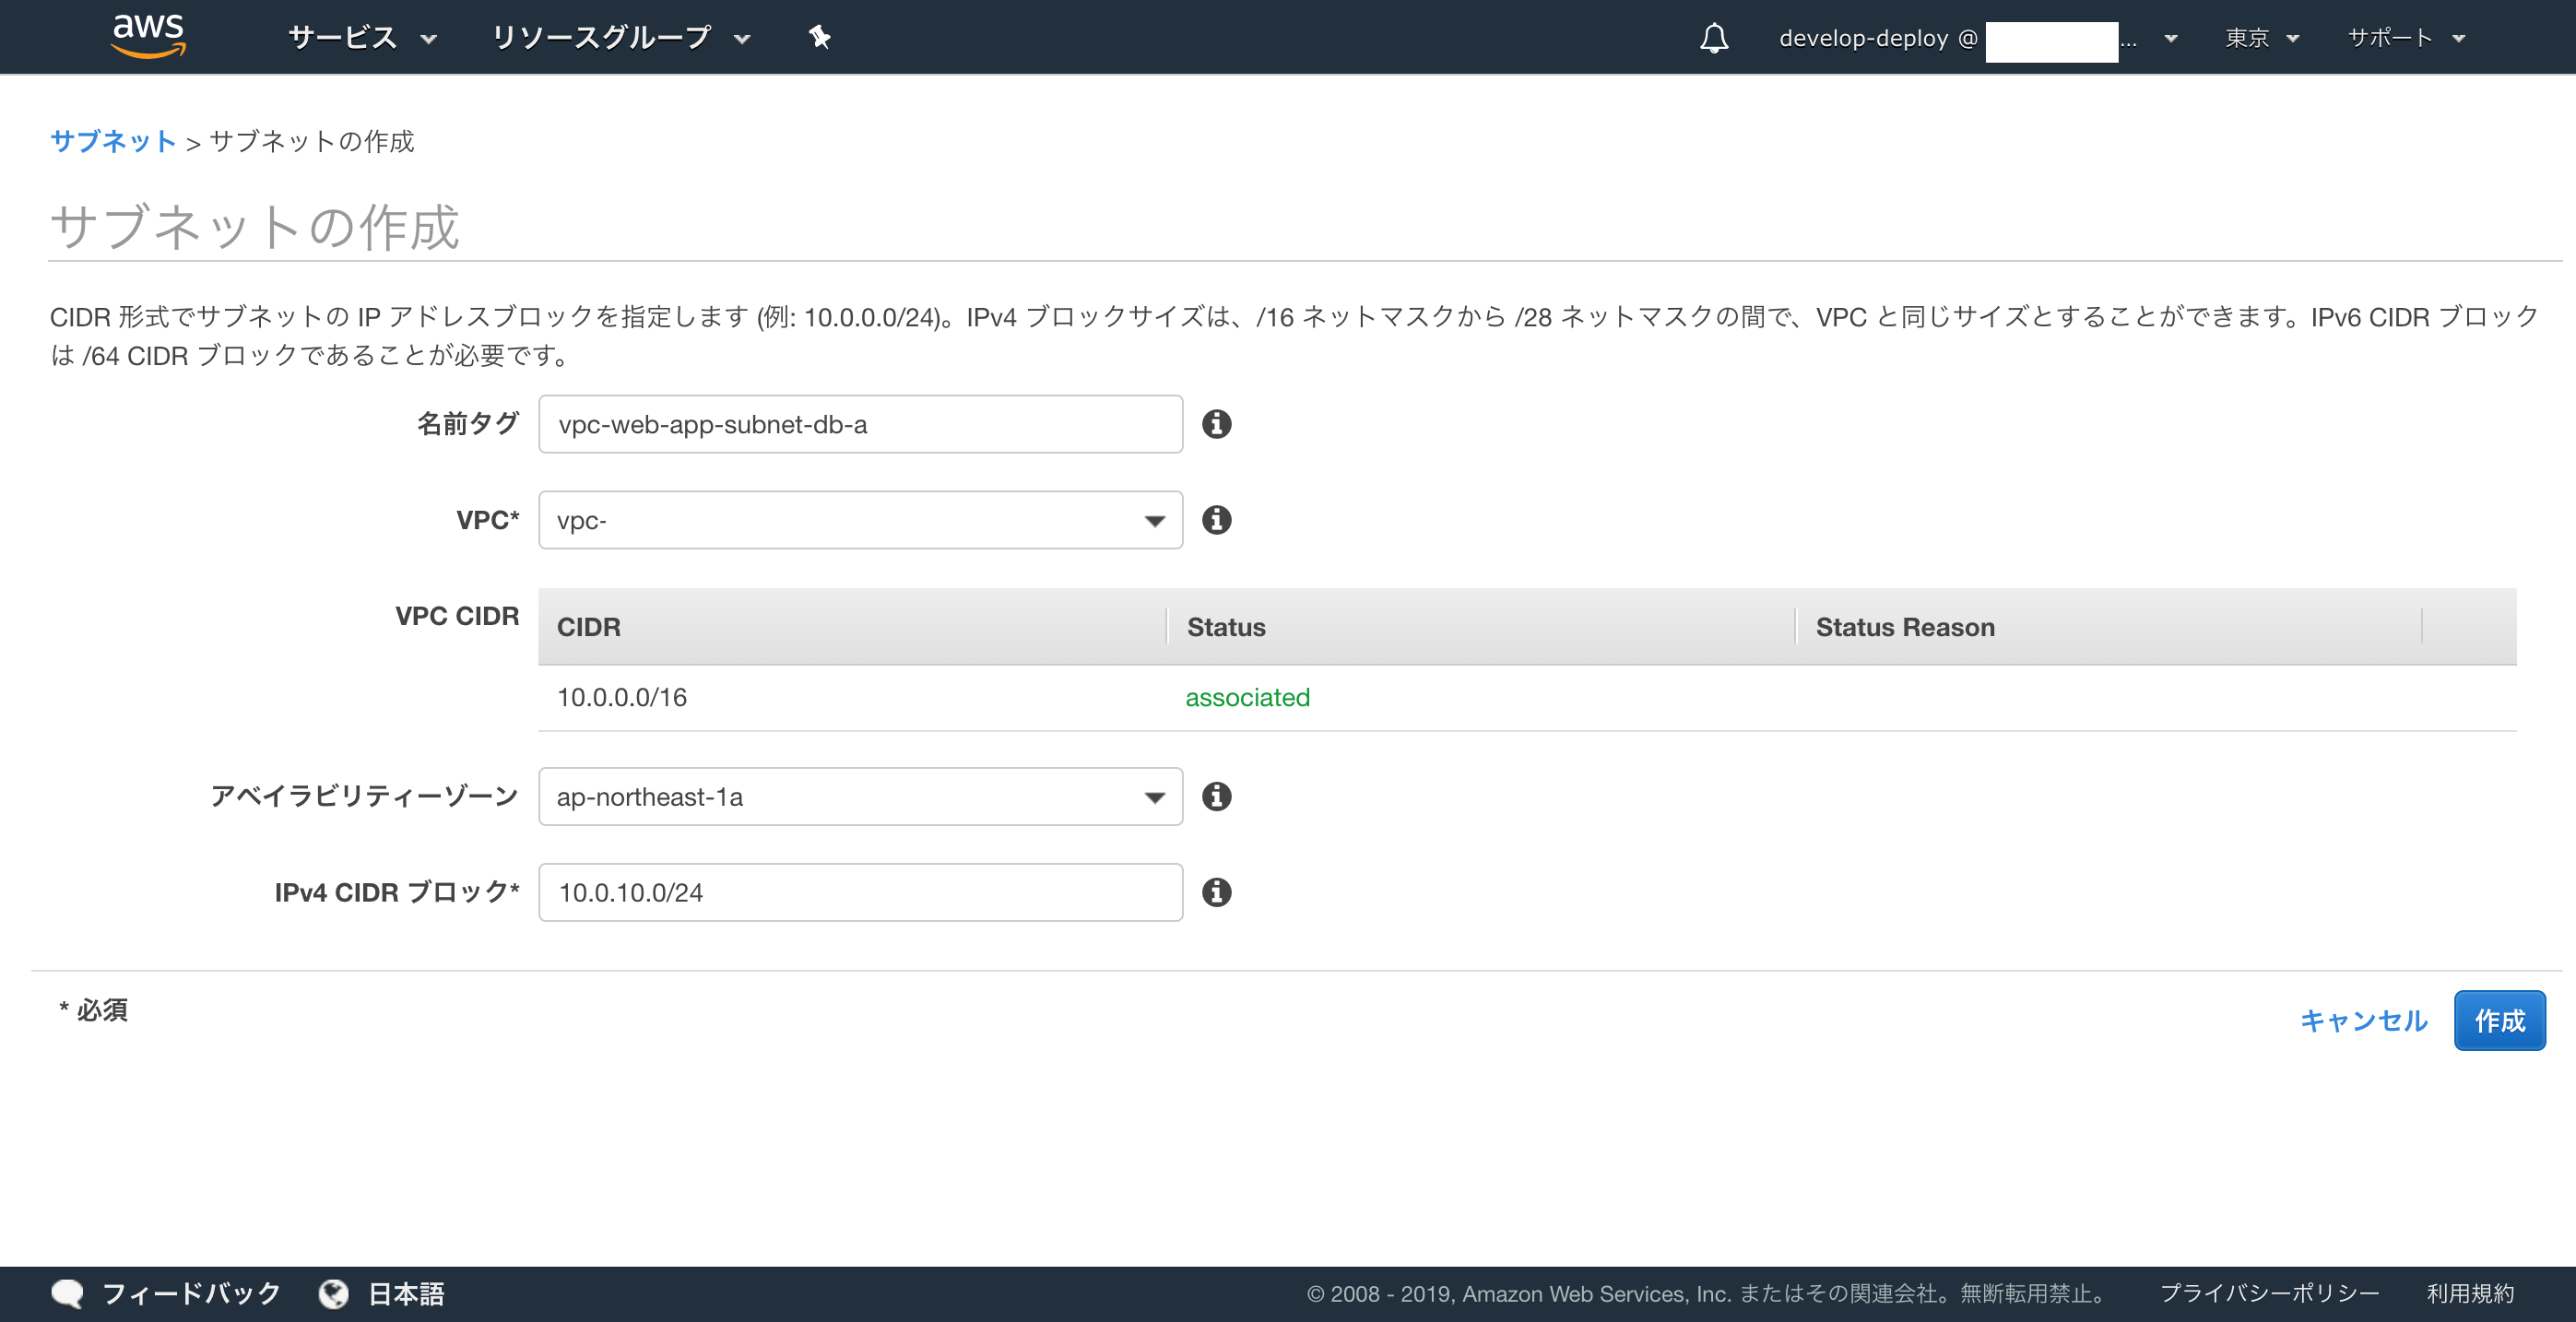Click the サブネット breadcrumb link
The width and height of the screenshot is (2576, 1322).
pyautogui.click(x=113, y=141)
